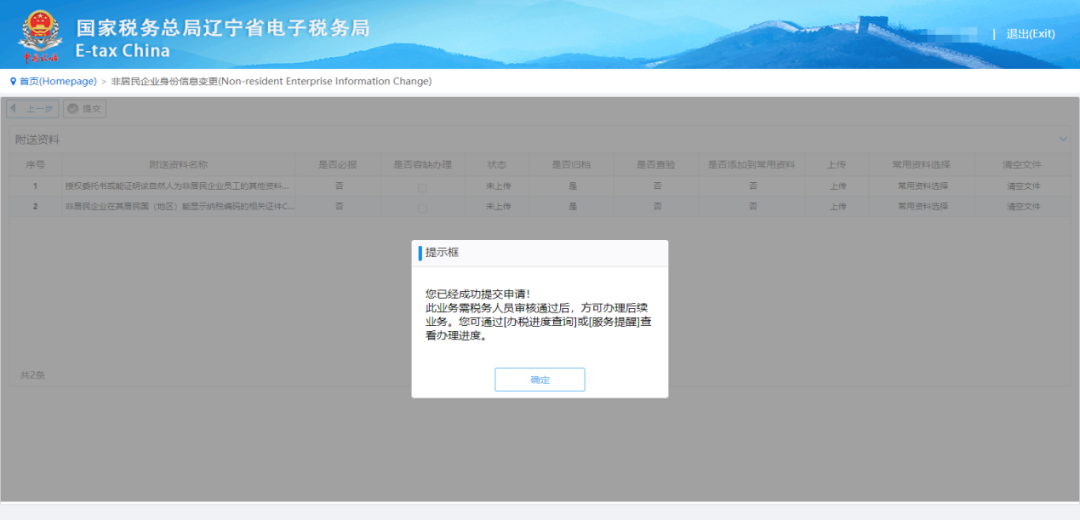Viewport: 1080px width, 520px height.
Task: Click the 提示框 dialog title bar
Action: pyautogui.click(x=539, y=253)
